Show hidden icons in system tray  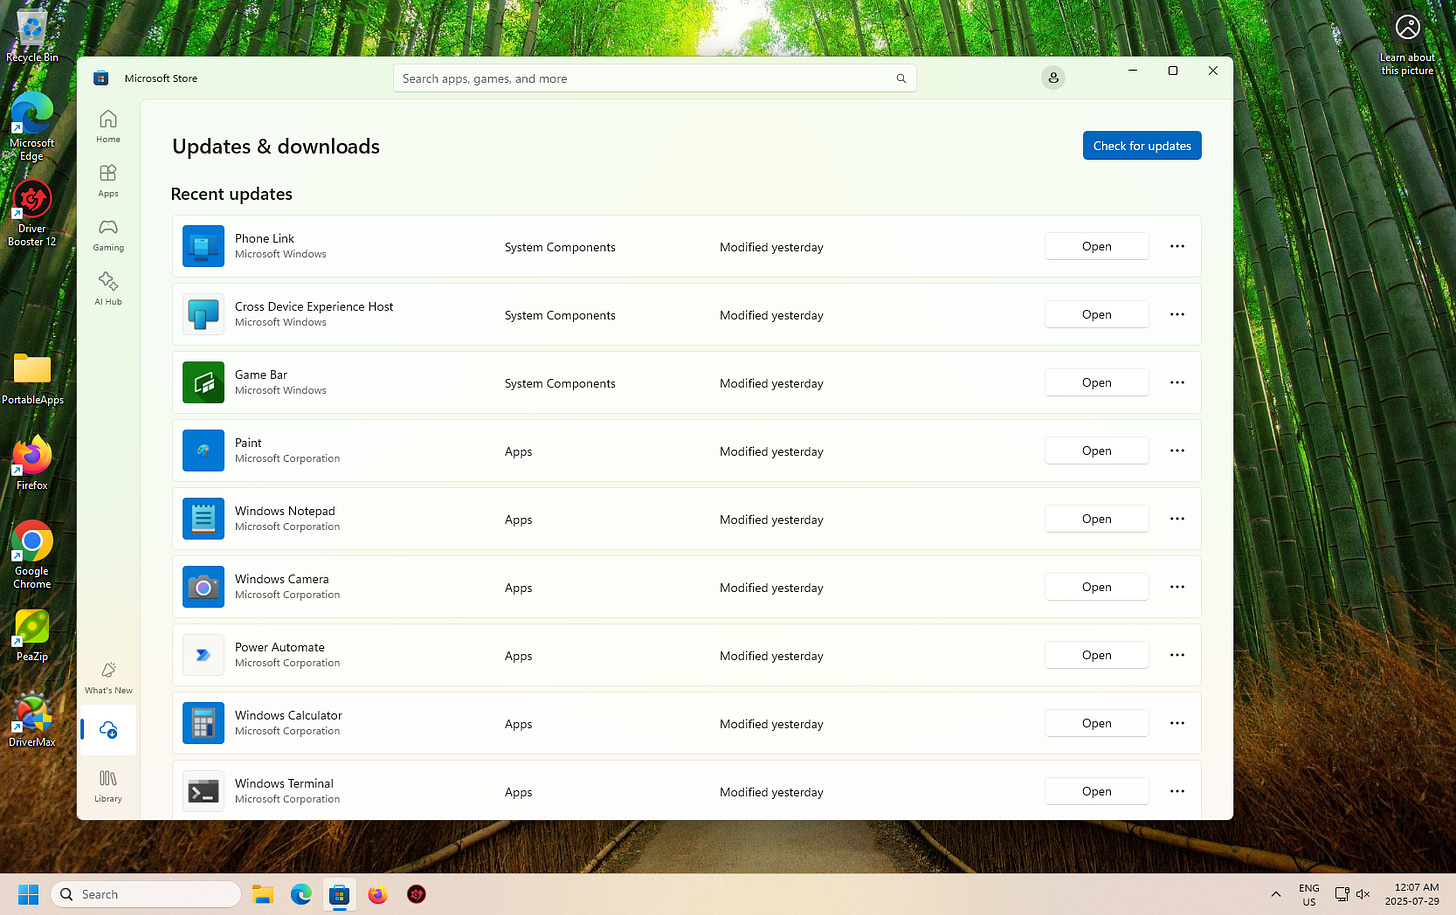point(1276,894)
